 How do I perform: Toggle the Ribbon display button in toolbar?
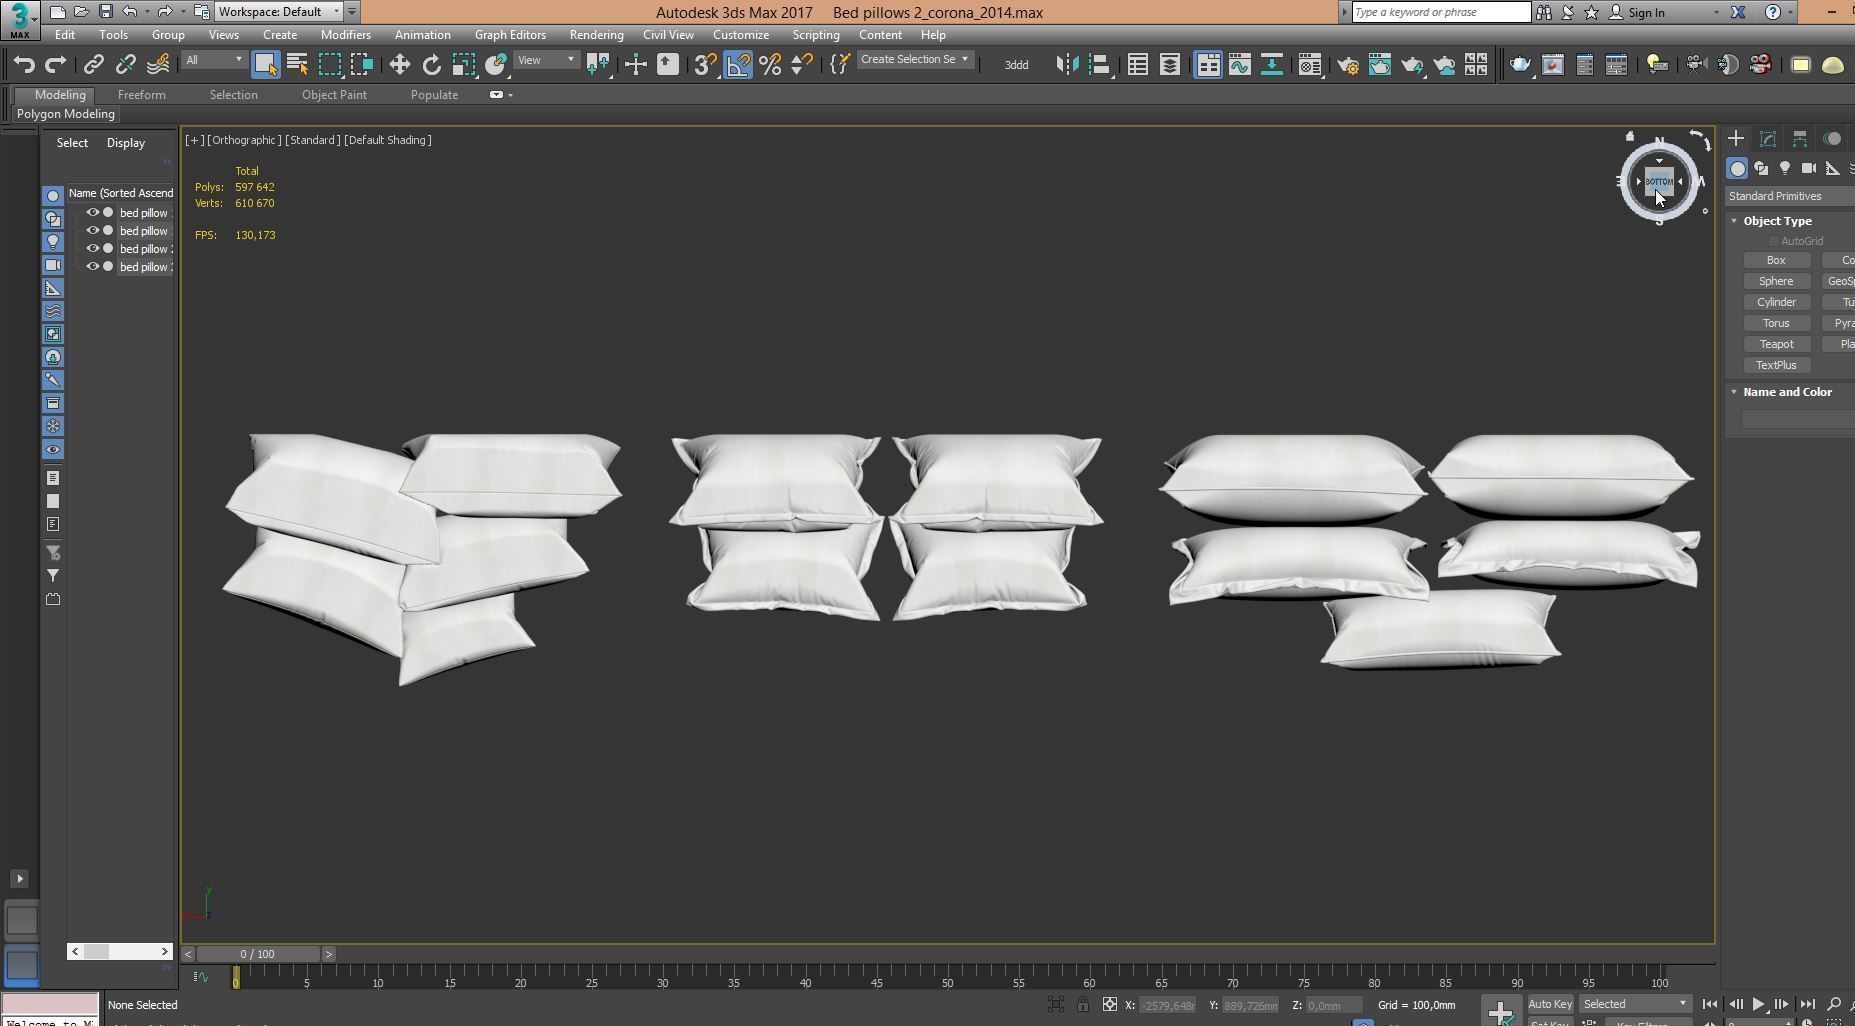[1207, 65]
